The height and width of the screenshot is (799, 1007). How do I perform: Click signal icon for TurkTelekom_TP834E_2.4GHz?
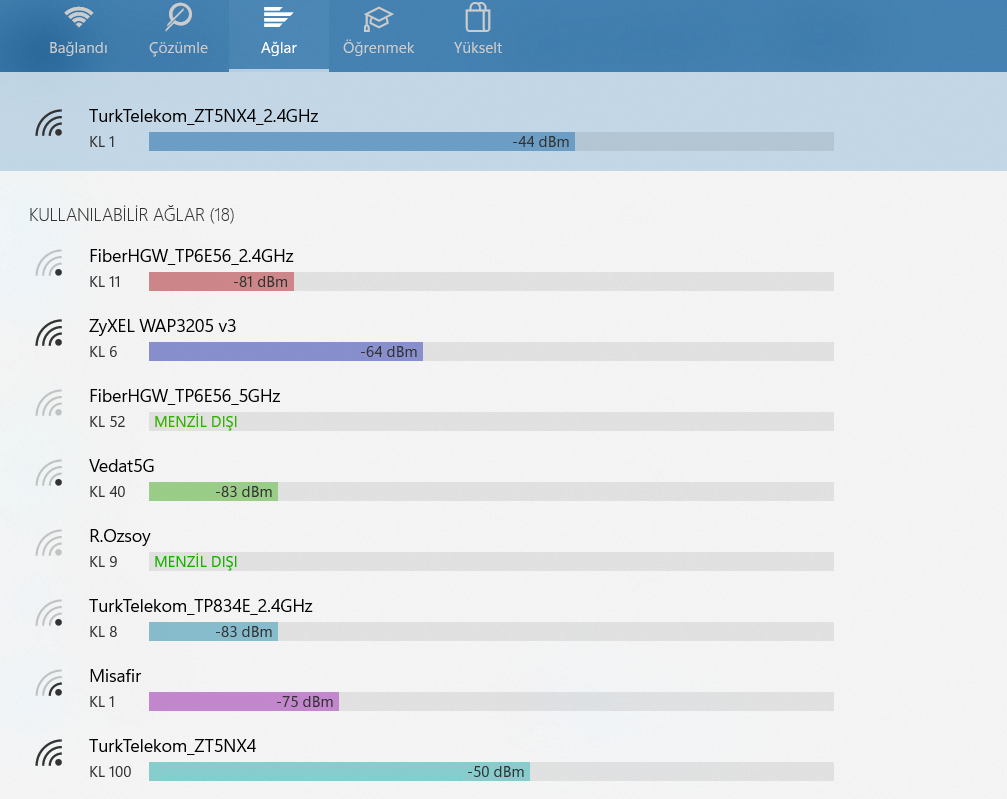tap(49, 613)
